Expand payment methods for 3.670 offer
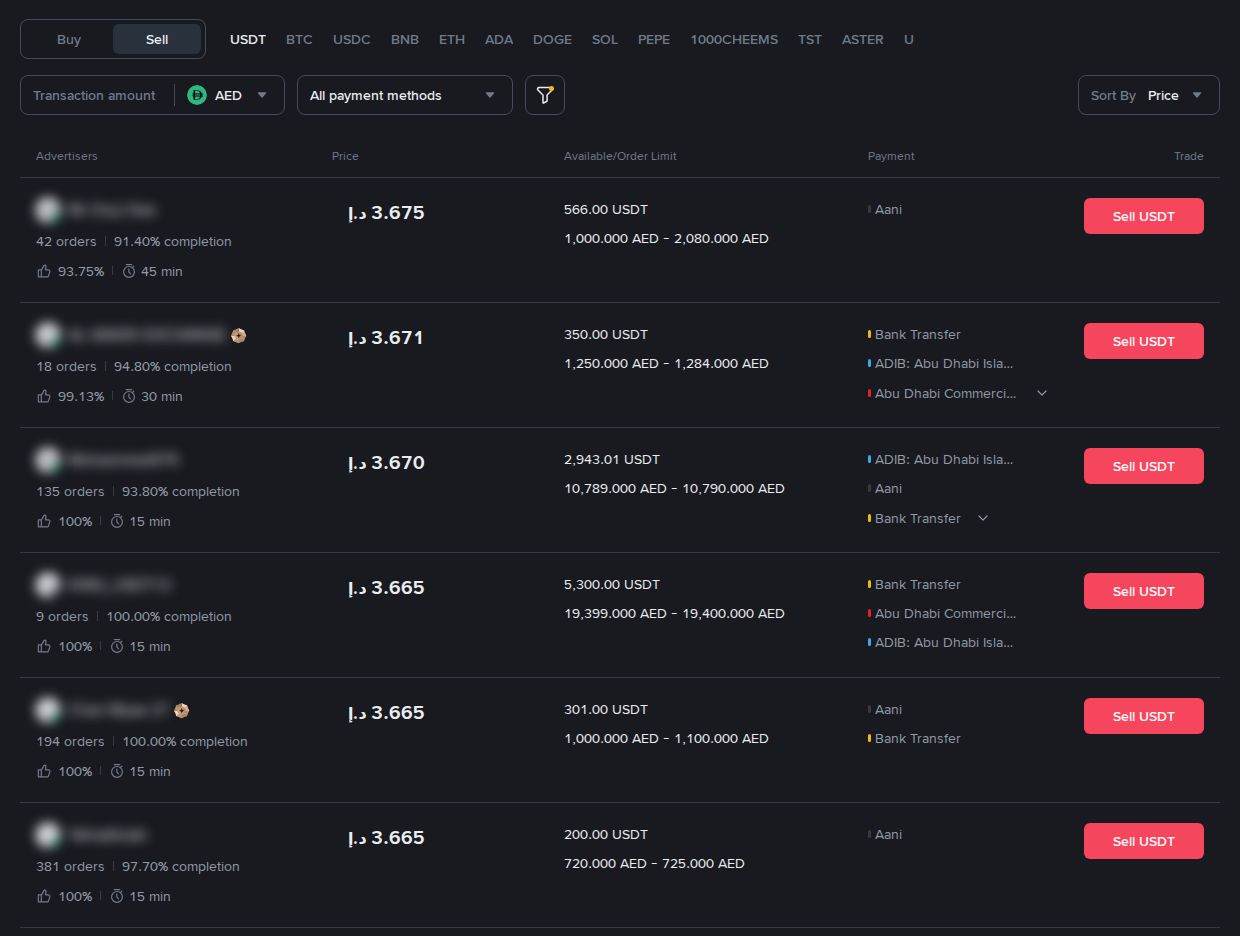1240x936 pixels. click(x=983, y=518)
